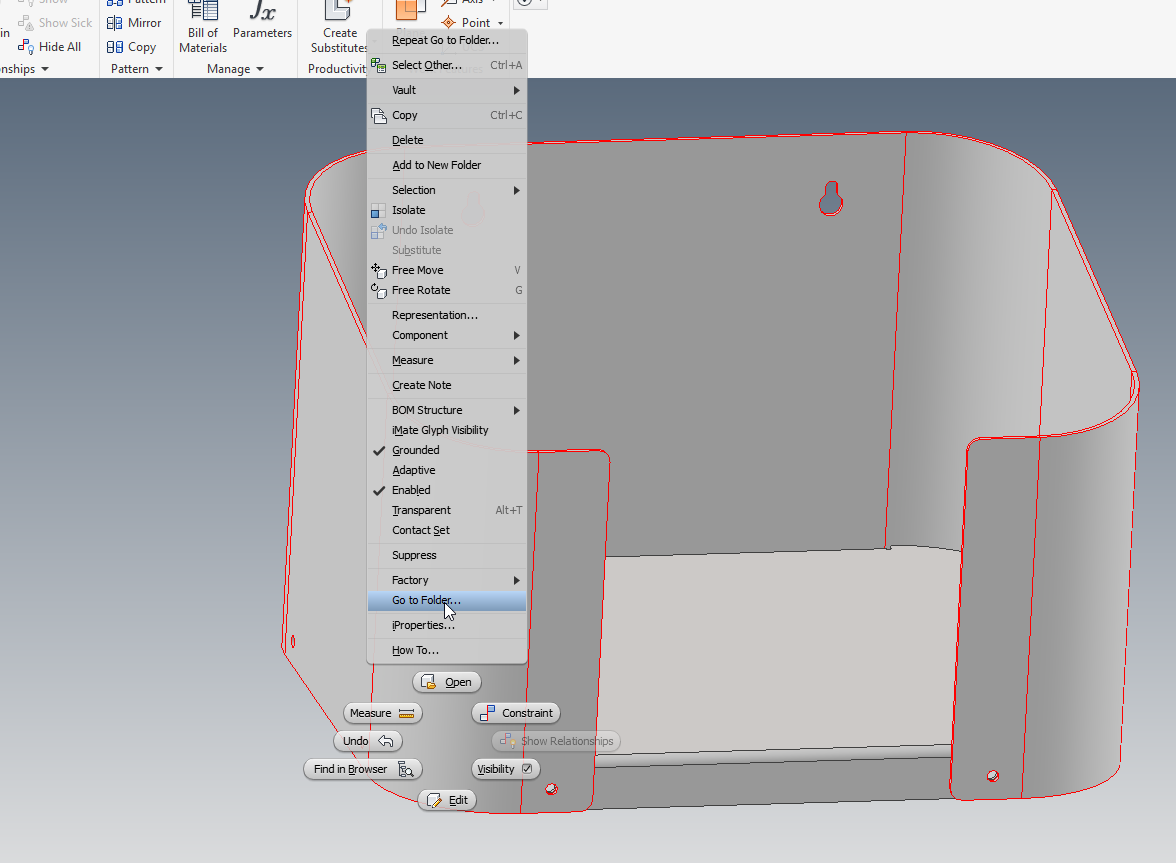Select the keyhole slot on back wall
Viewport: 1176px width, 863px height.
[831, 198]
